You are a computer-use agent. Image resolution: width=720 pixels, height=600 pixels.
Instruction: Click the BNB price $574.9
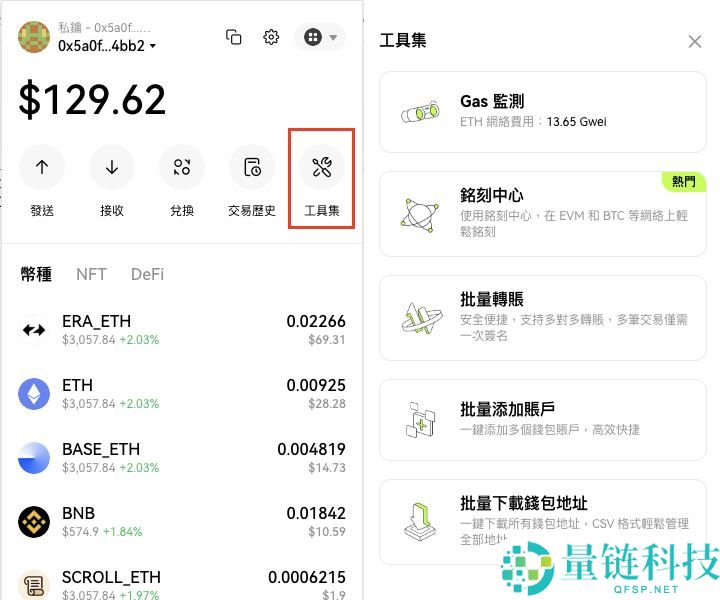[x=80, y=532]
